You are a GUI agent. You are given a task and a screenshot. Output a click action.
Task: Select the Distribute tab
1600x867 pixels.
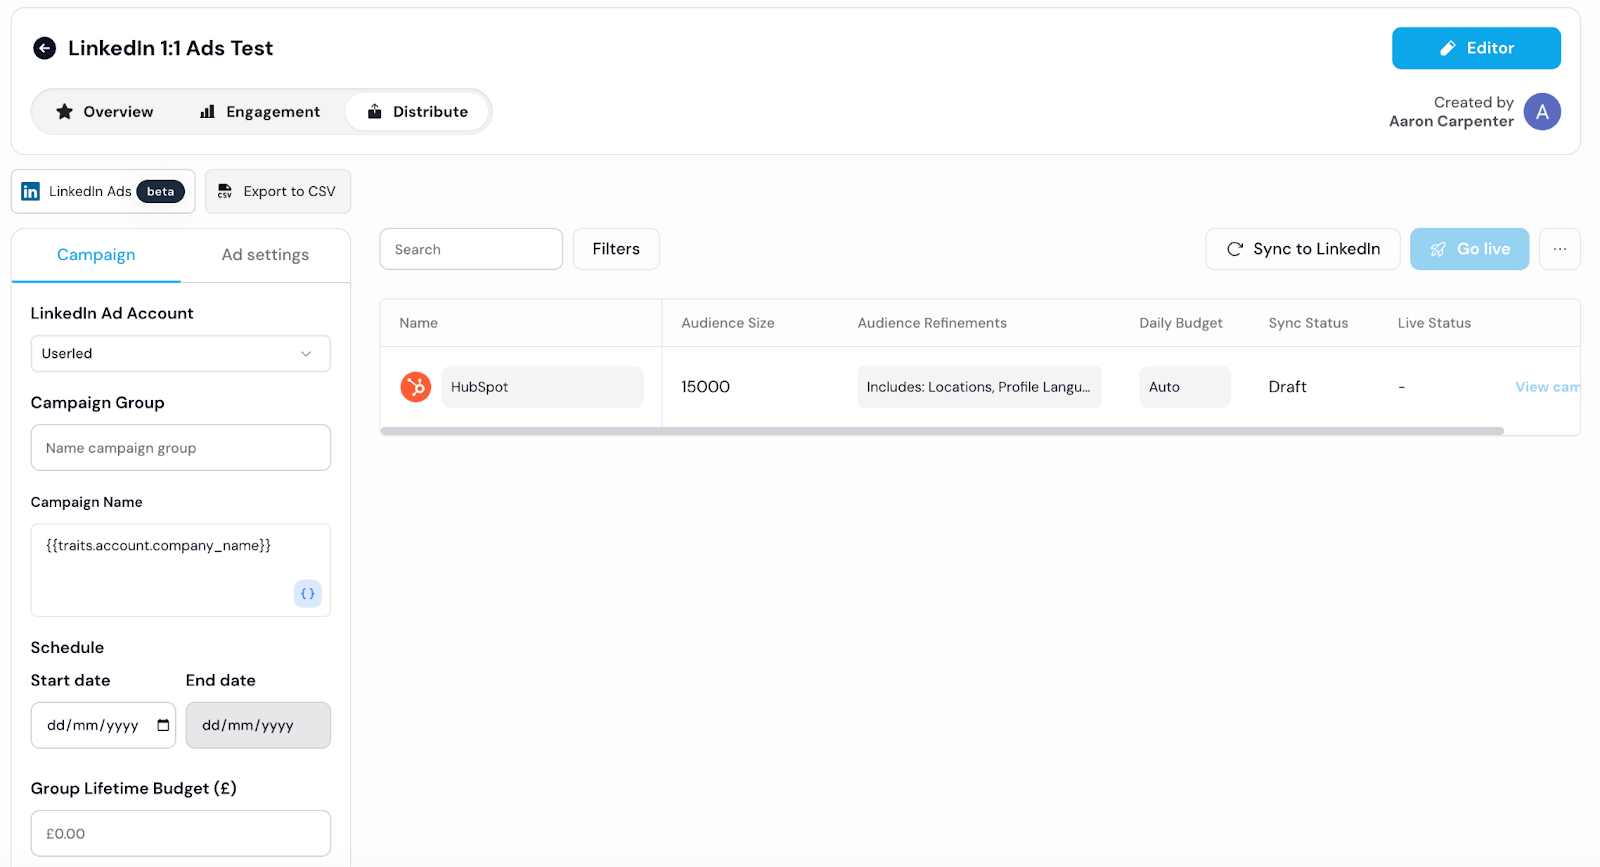pos(417,111)
